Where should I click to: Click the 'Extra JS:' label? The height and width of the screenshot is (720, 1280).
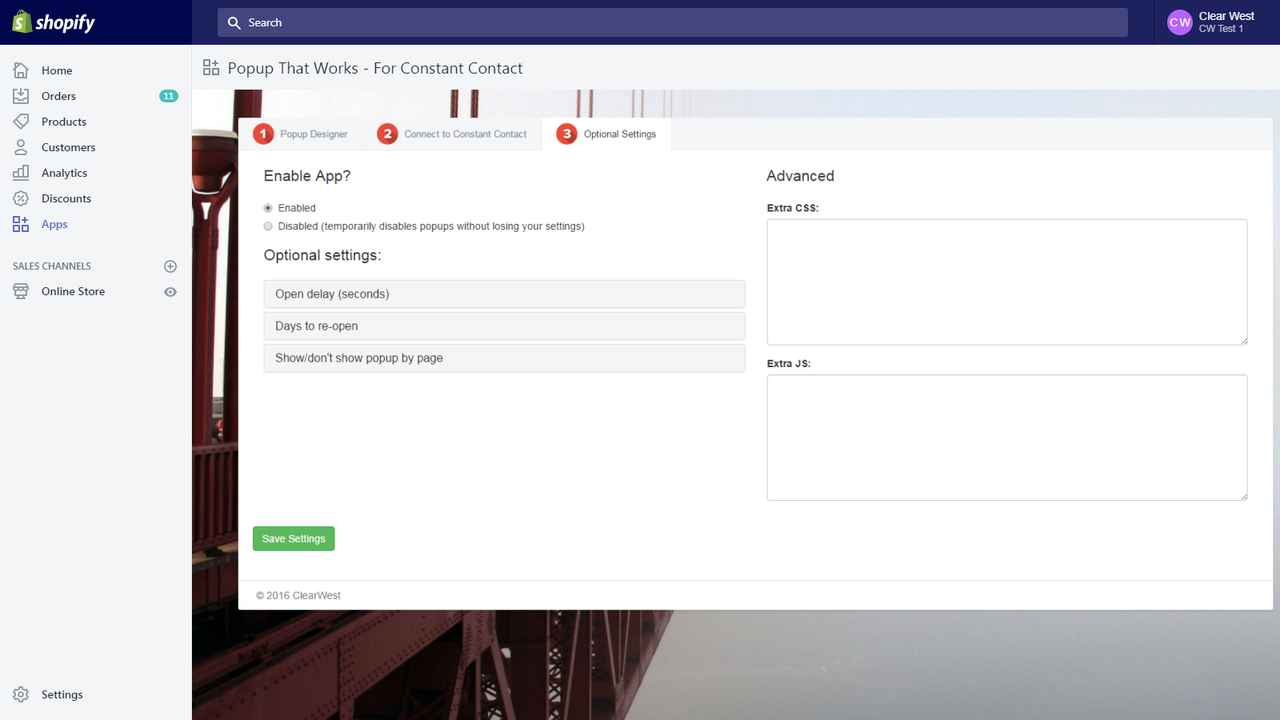tap(789, 364)
